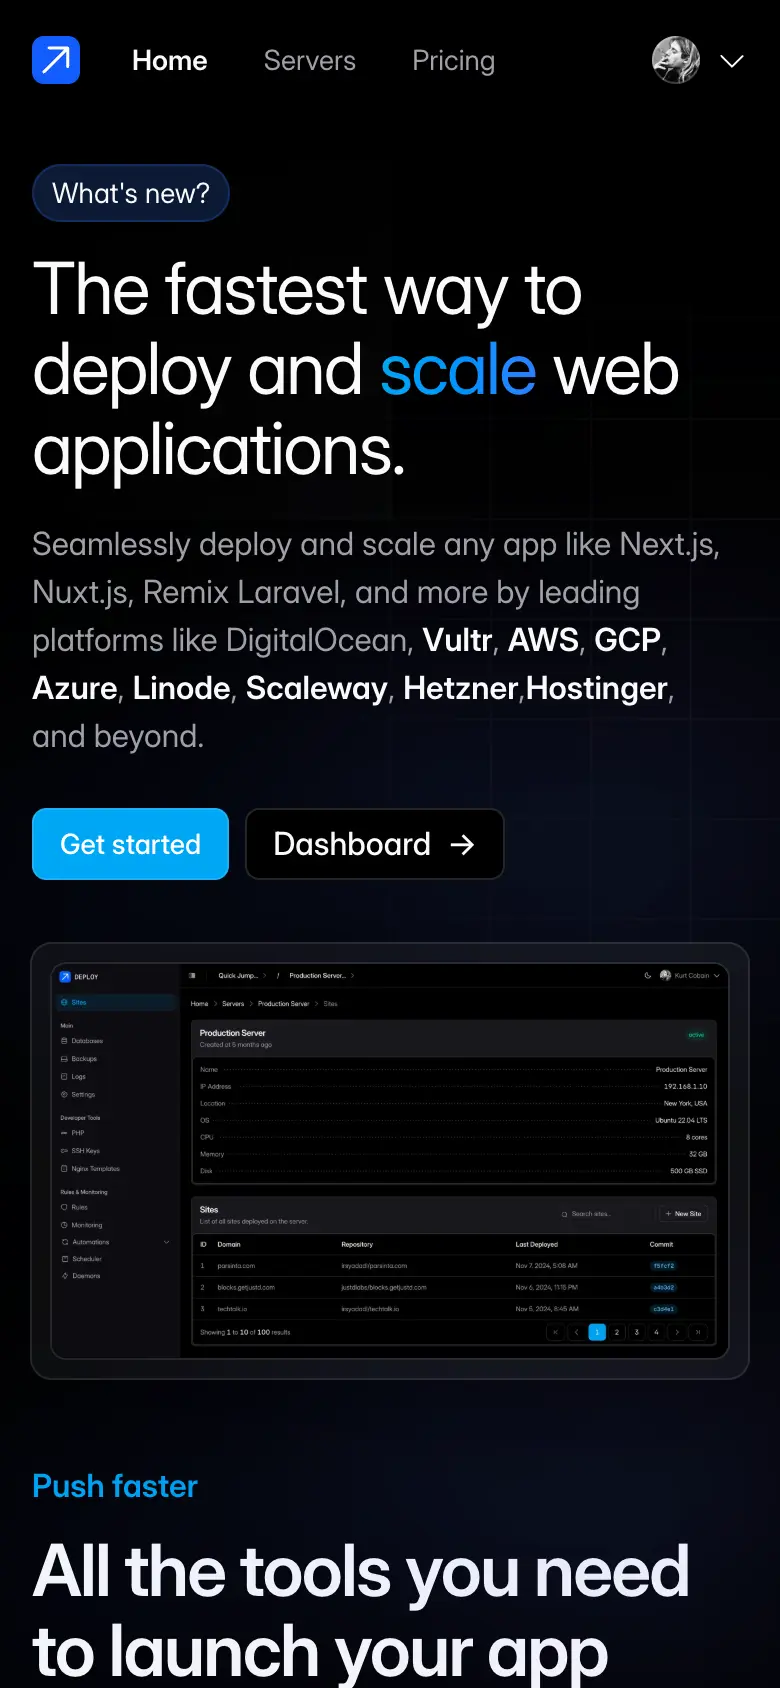
Task: Click the Home breadcrumb in the preview
Action: (x=200, y=1004)
